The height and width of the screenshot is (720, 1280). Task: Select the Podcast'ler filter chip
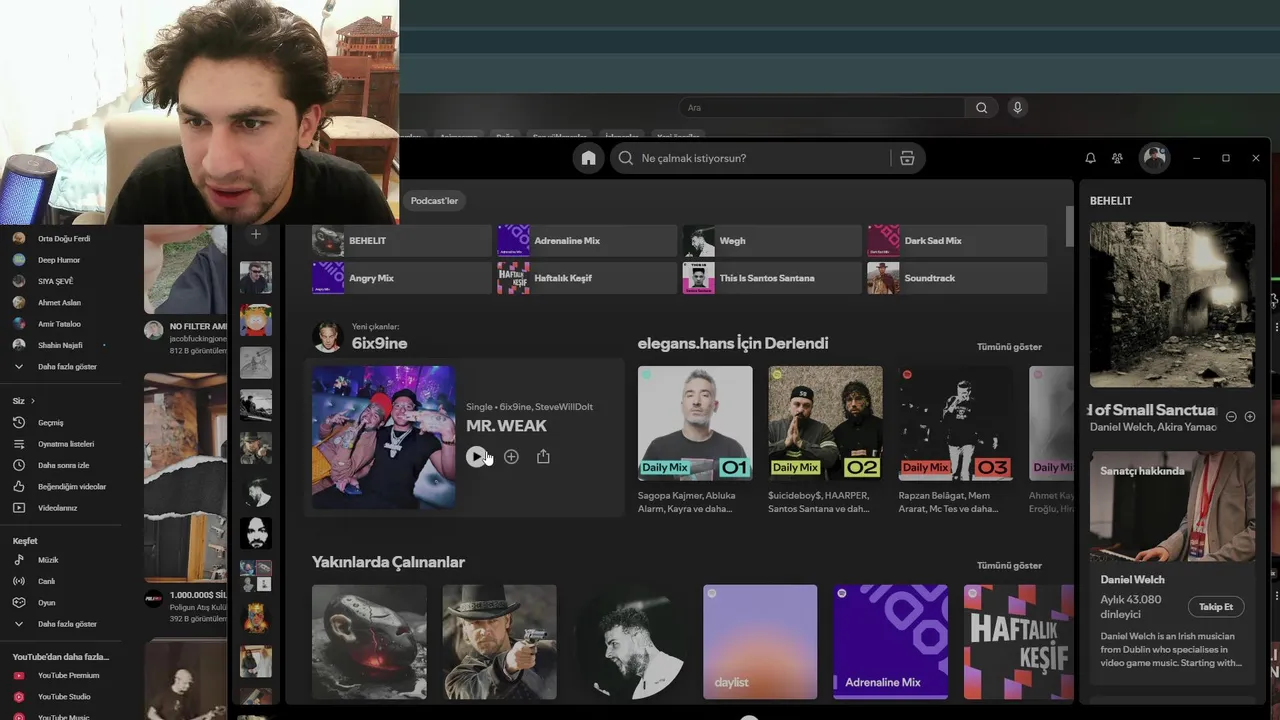[x=434, y=201]
